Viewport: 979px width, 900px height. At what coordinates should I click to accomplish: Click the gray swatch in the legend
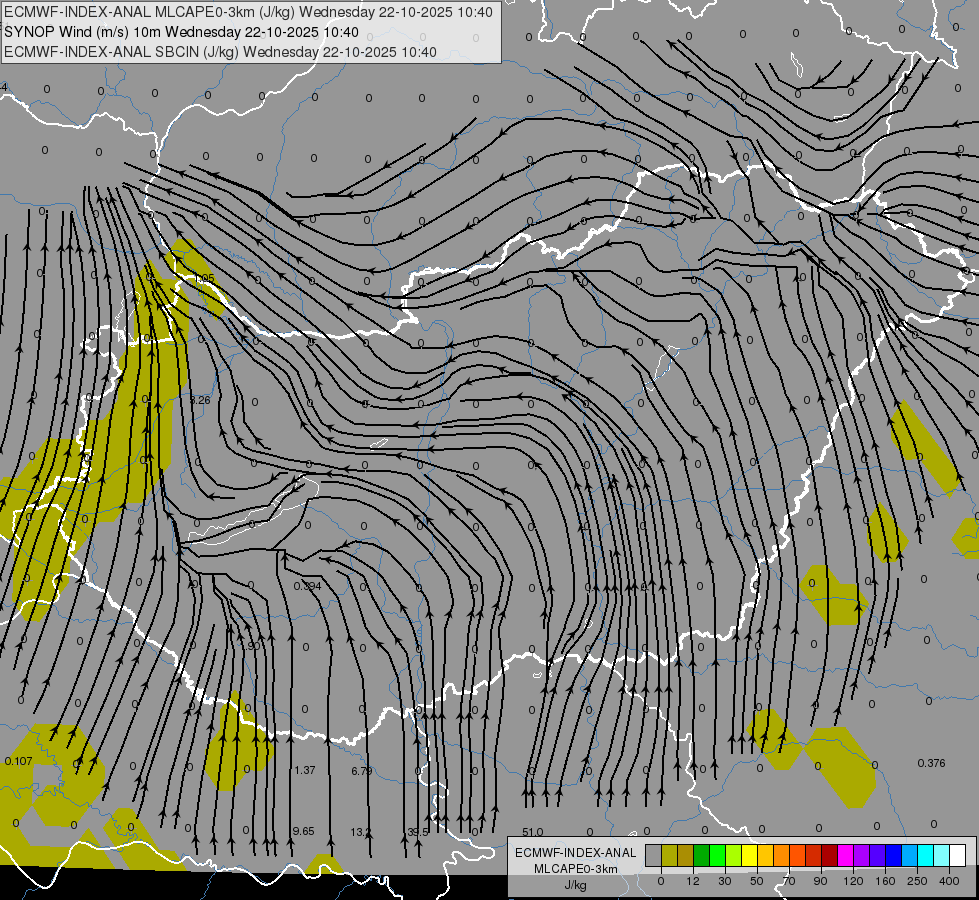(654, 856)
